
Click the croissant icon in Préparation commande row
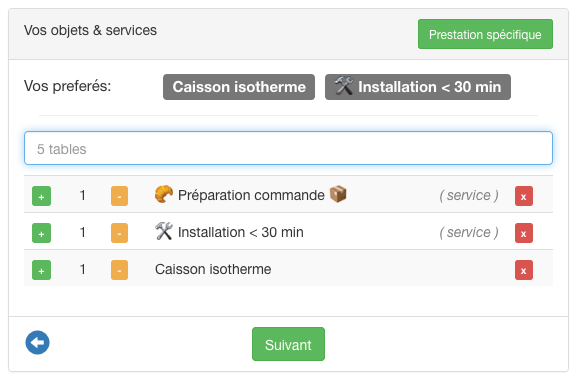point(164,194)
